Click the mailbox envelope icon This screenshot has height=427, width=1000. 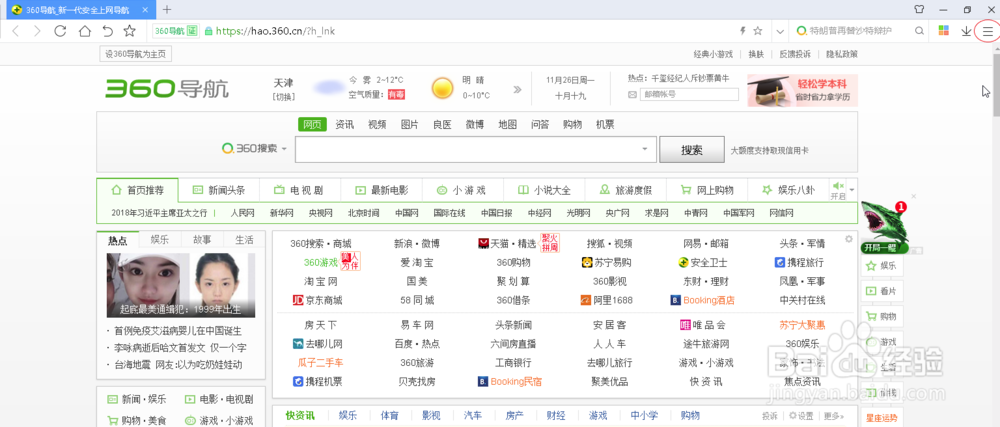(633, 94)
